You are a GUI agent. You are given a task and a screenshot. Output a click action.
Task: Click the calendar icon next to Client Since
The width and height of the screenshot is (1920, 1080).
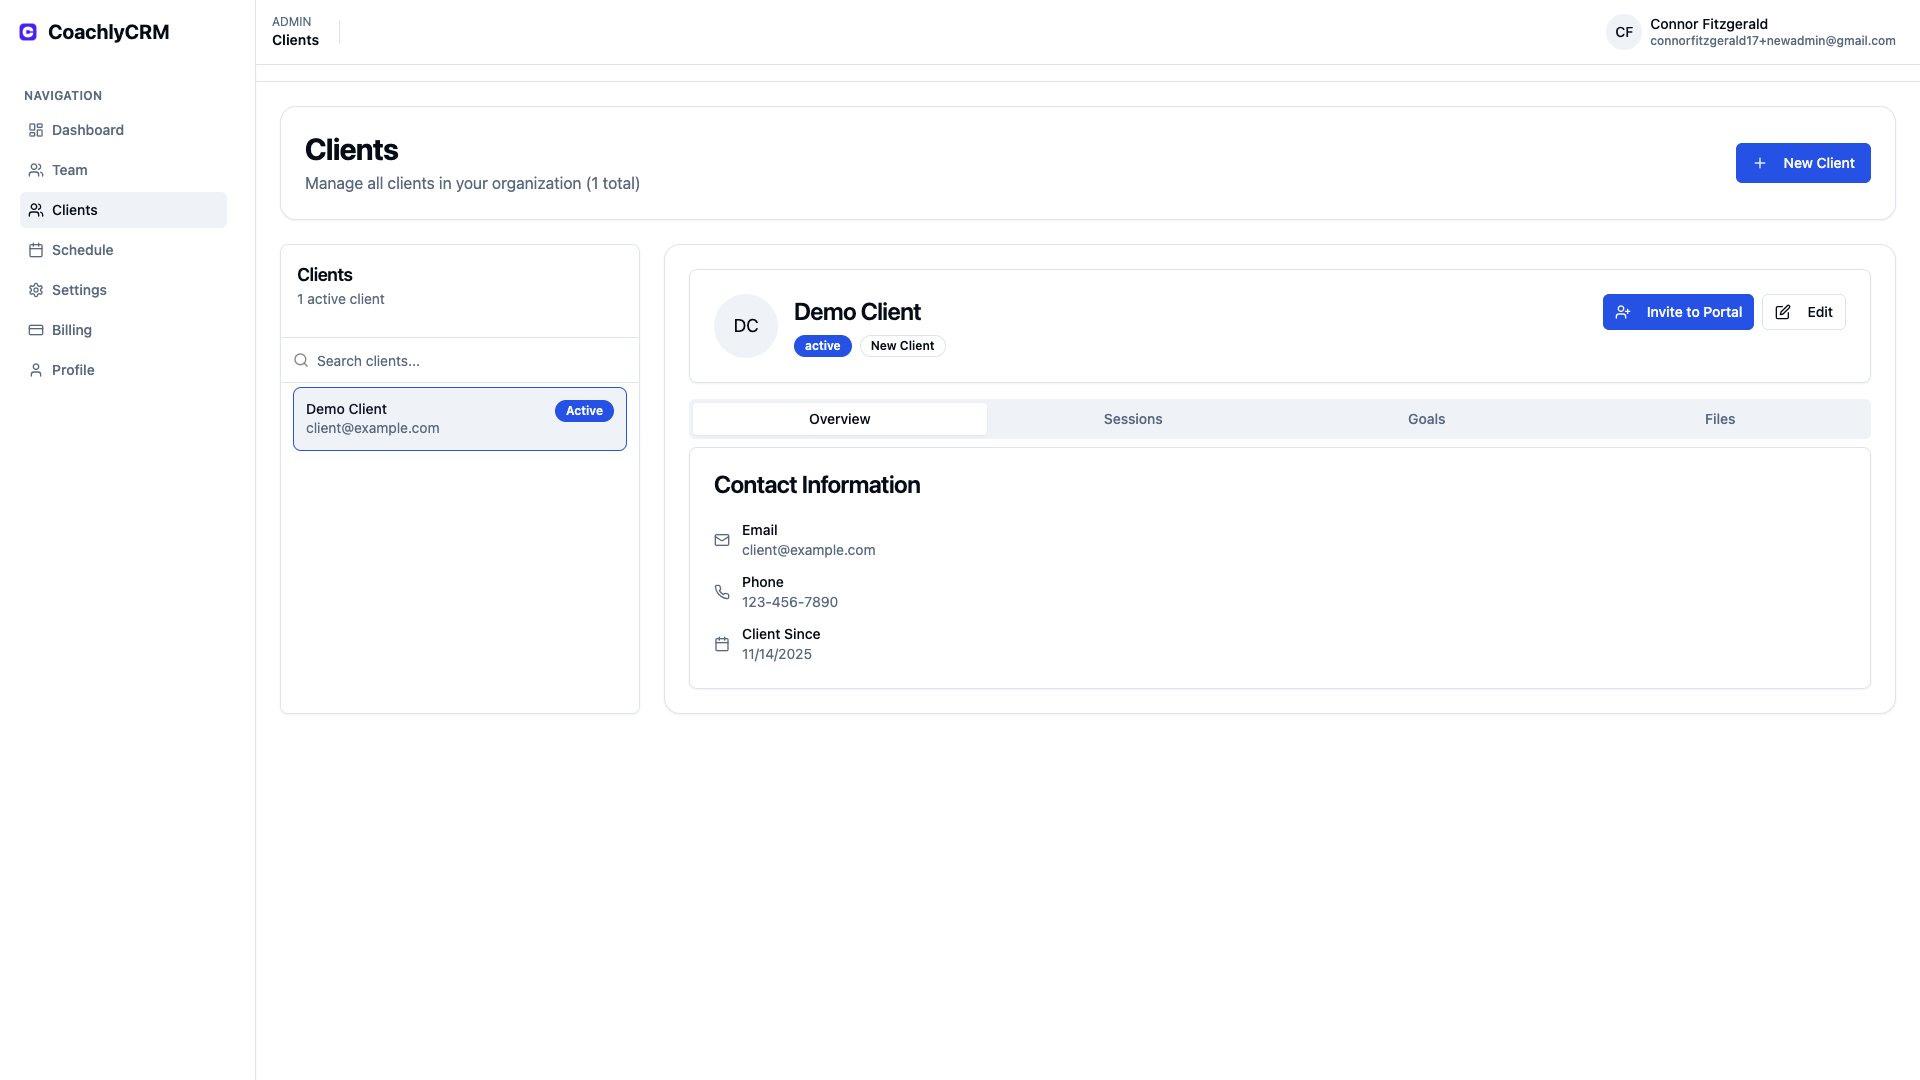click(x=722, y=644)
